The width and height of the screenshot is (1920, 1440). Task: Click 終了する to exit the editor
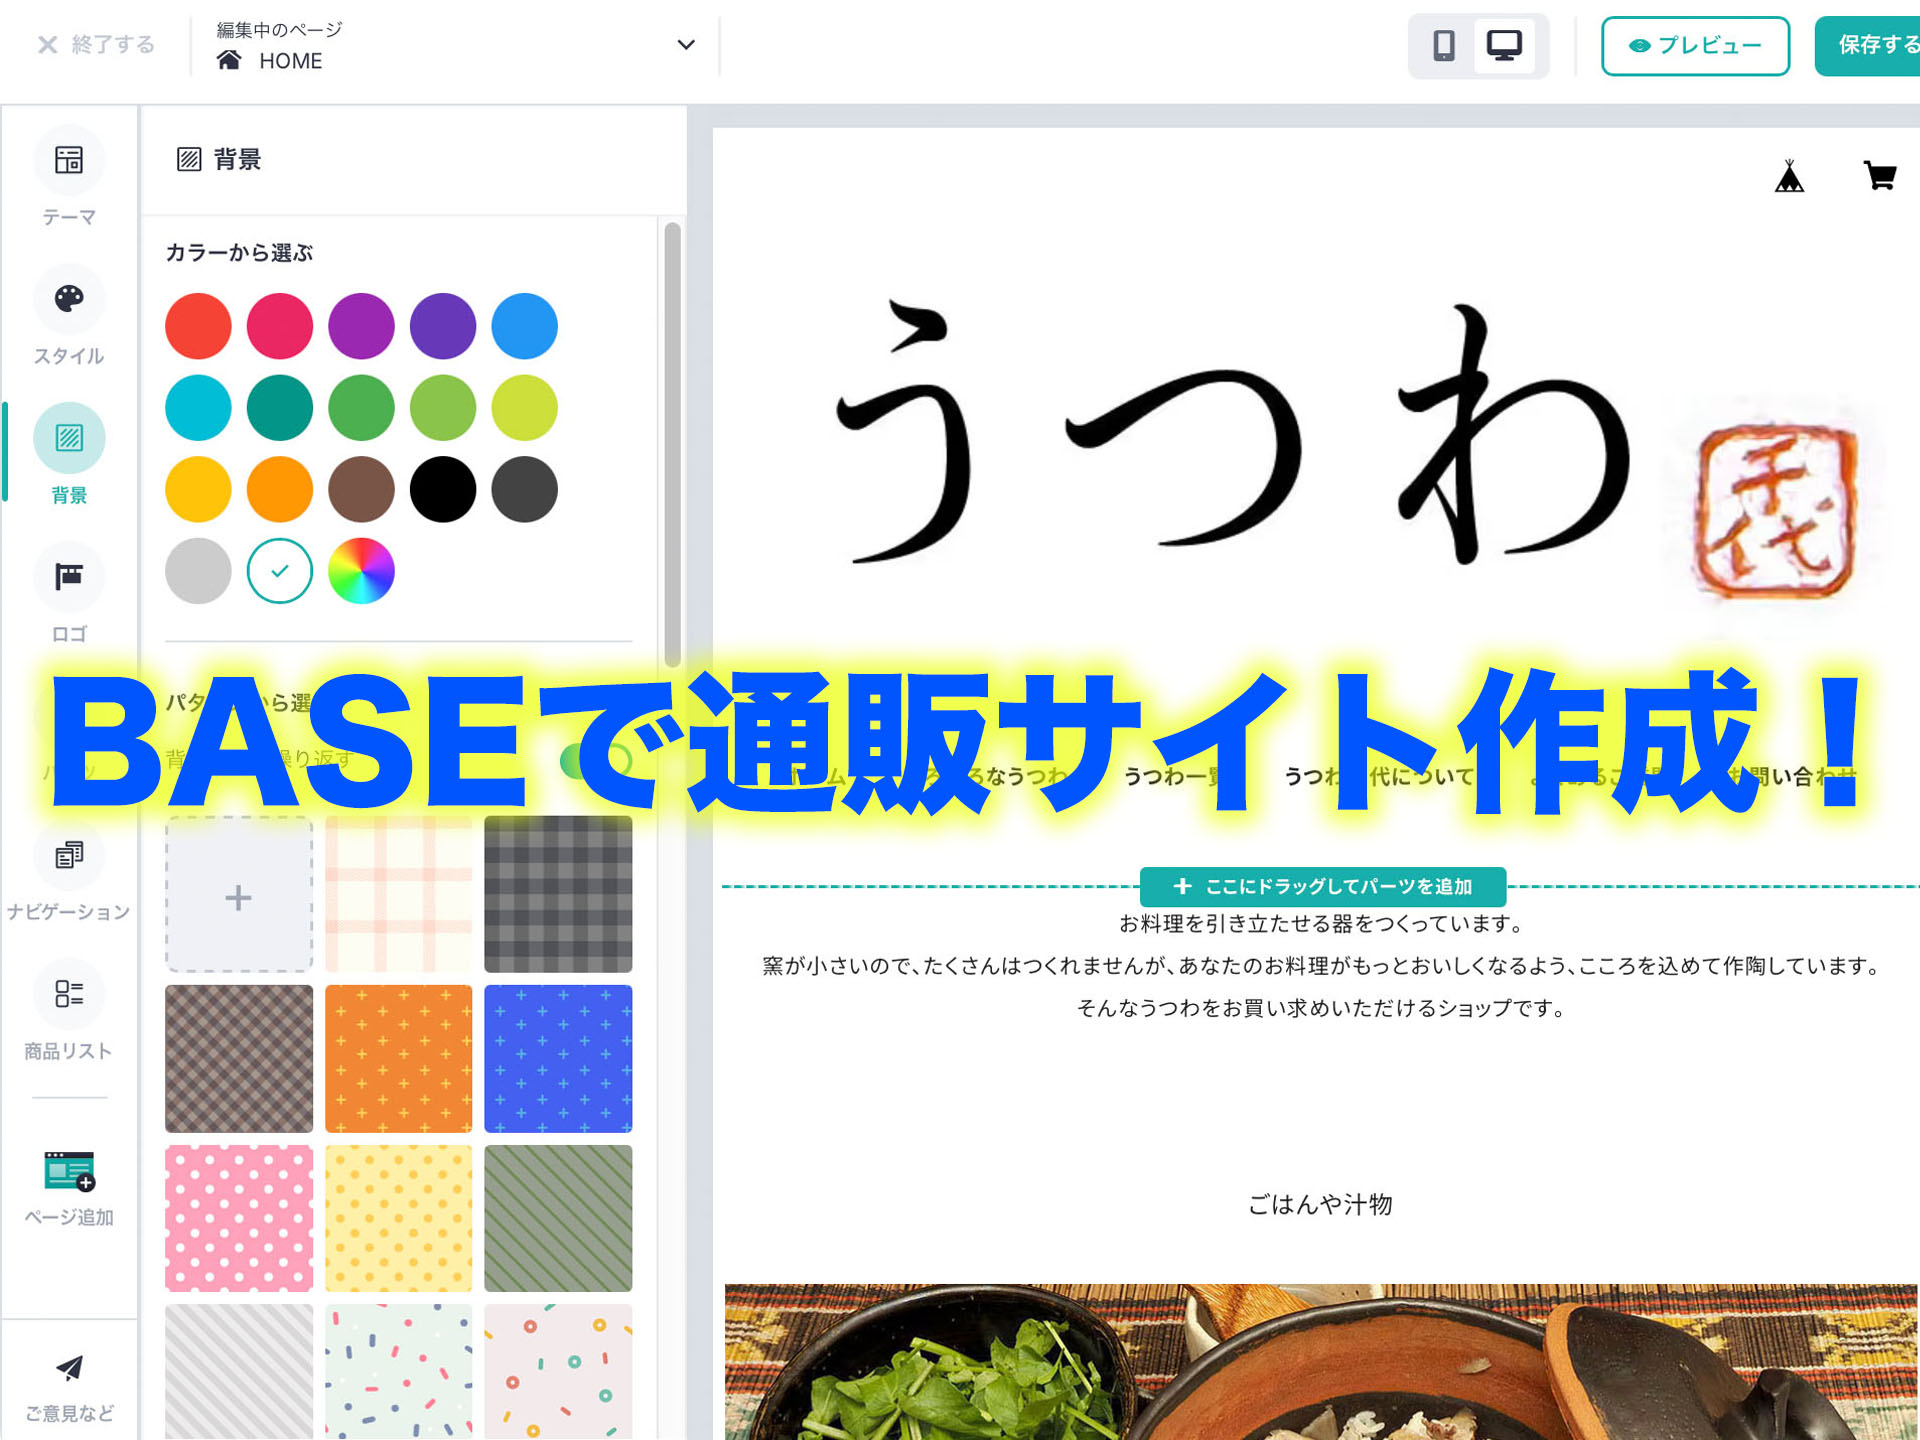pyautogui.click(x=95, y=45)
